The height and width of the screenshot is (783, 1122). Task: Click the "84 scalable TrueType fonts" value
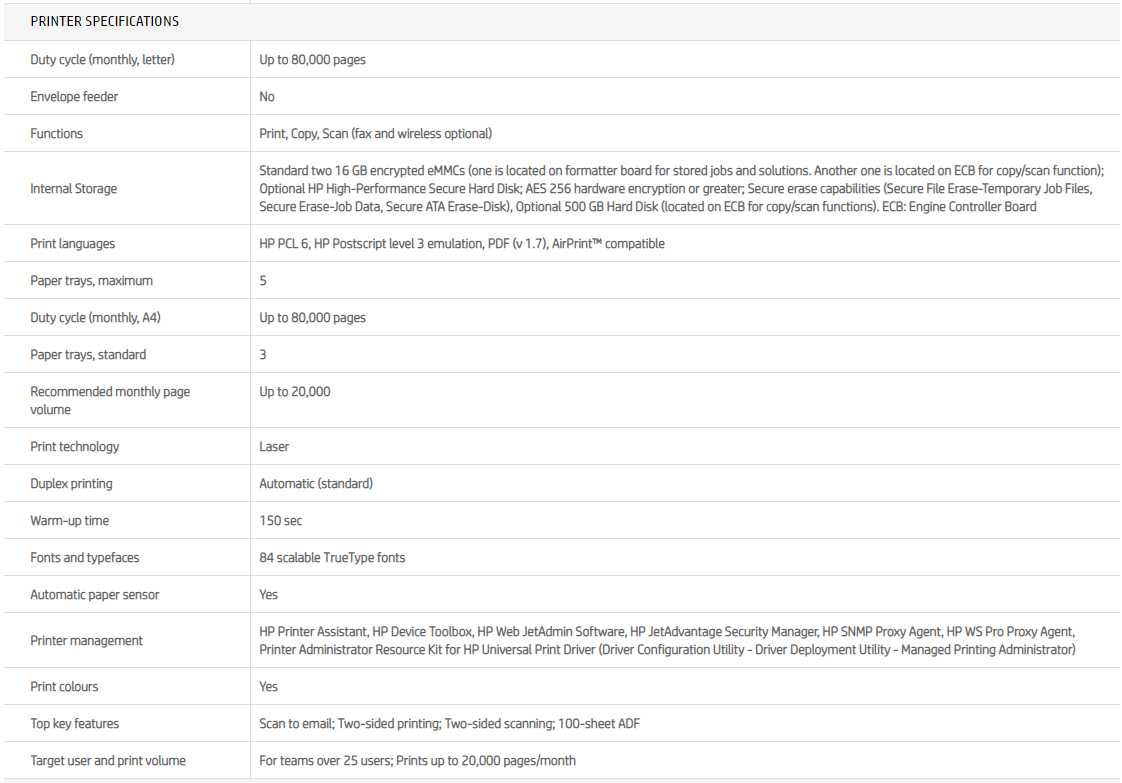click(332, 558)
